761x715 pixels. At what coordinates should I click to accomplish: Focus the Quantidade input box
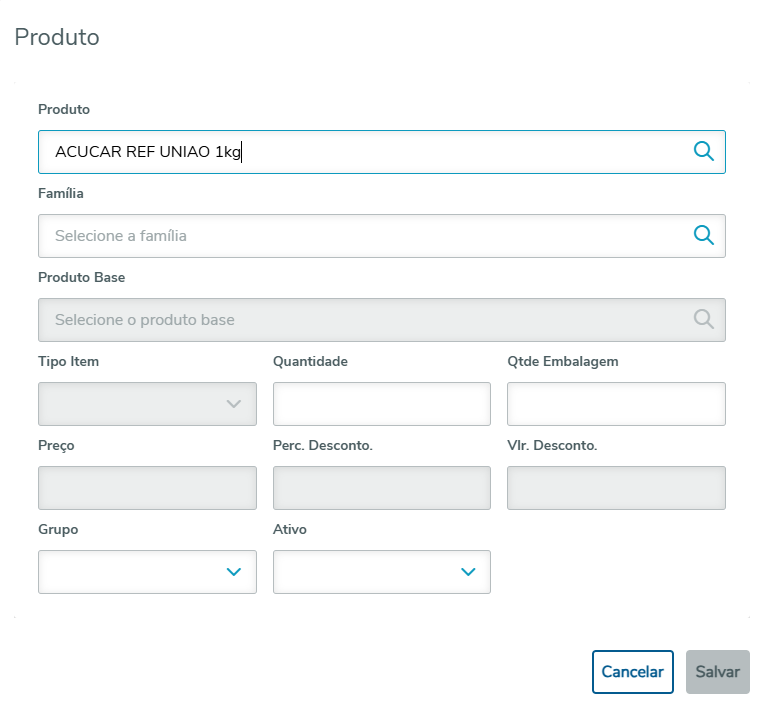point(382,404)
